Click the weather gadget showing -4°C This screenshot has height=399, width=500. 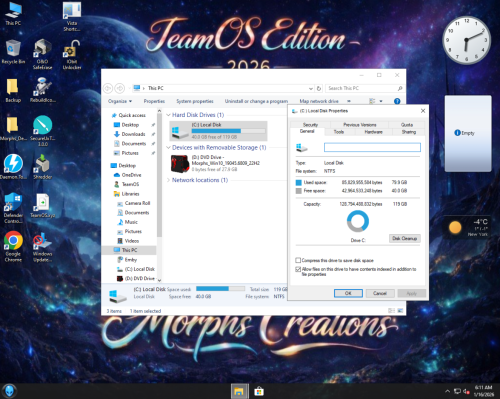click(467, 227)
